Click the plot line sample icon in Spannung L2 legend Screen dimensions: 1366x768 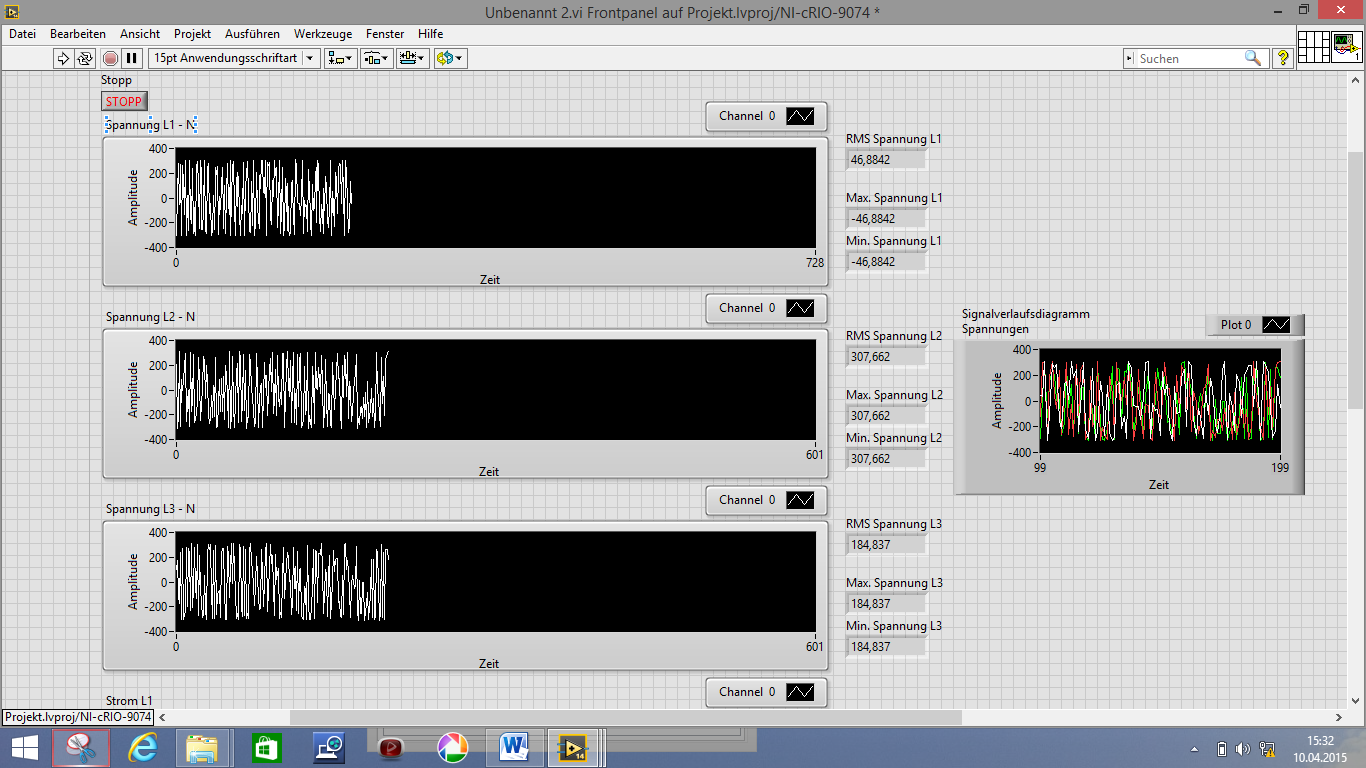(x=800, y=308)
